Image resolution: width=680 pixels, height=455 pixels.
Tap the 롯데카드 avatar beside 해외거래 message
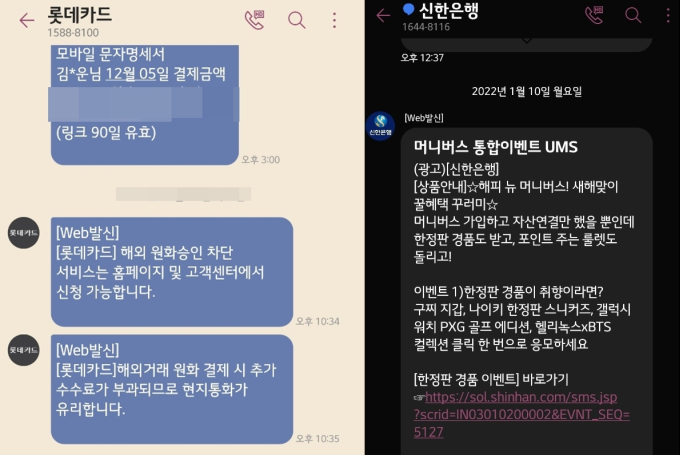tap(23, 350)
